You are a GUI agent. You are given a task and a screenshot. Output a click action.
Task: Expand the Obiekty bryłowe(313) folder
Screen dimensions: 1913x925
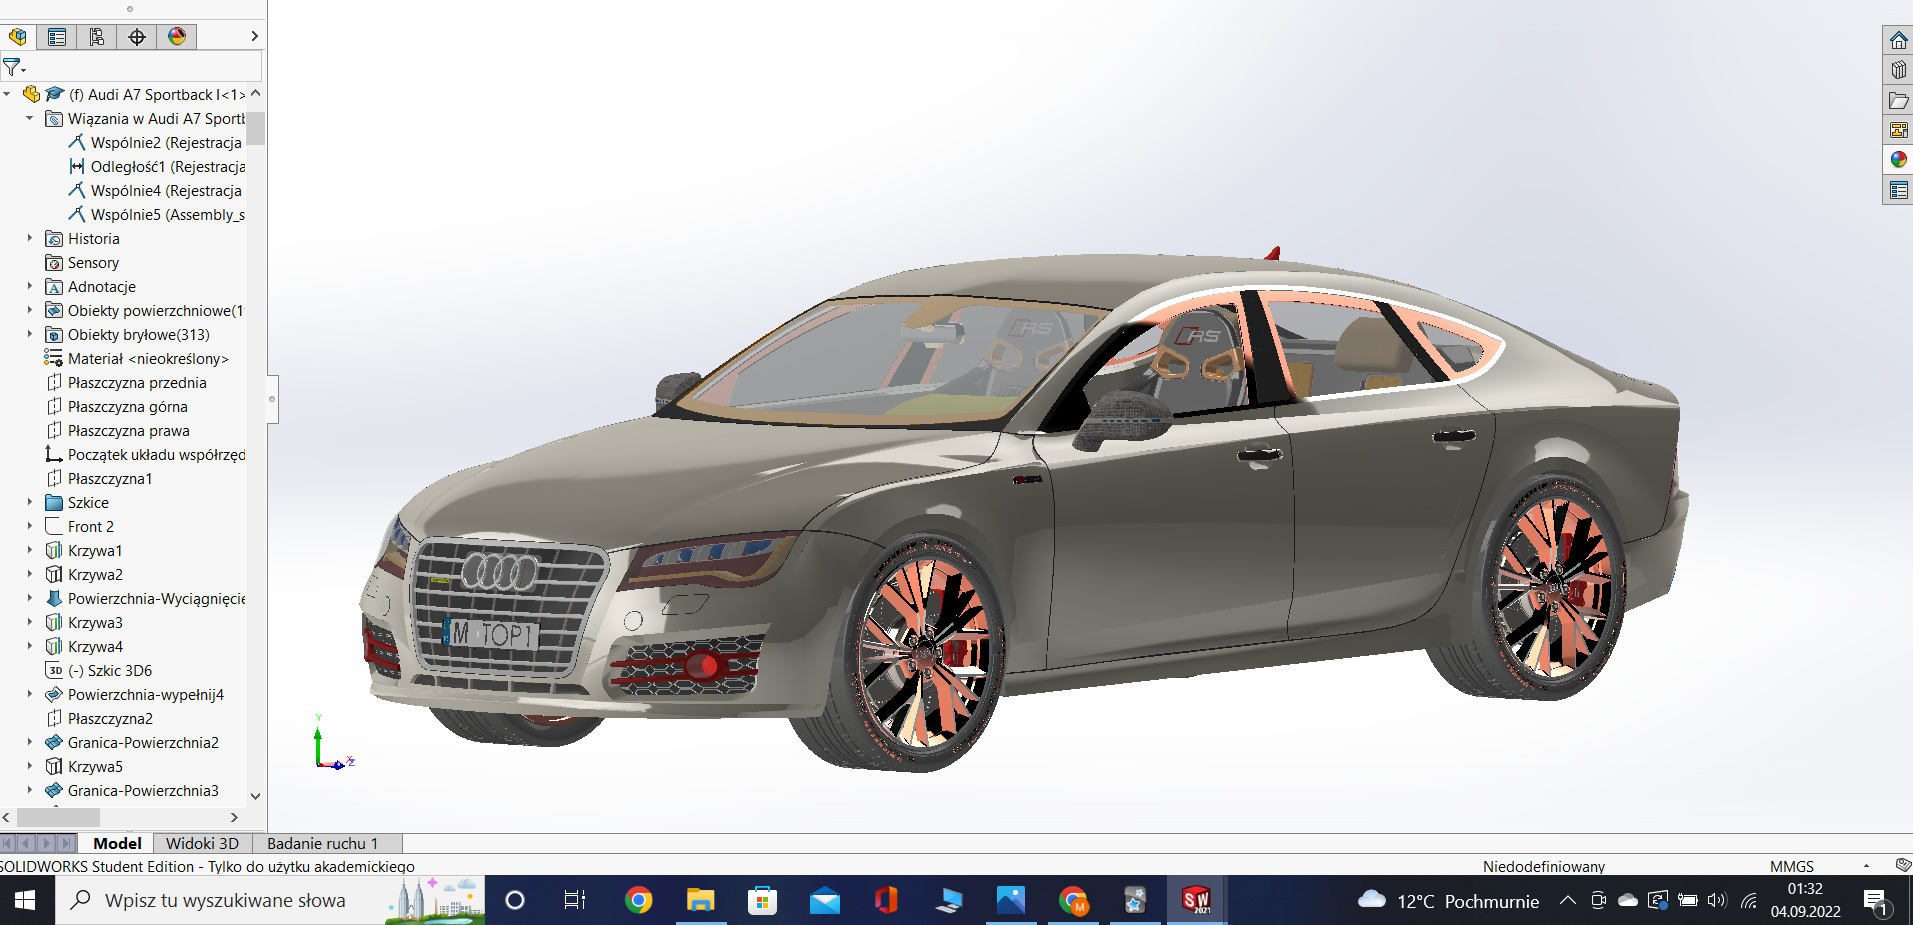click(x=29, y=334)
